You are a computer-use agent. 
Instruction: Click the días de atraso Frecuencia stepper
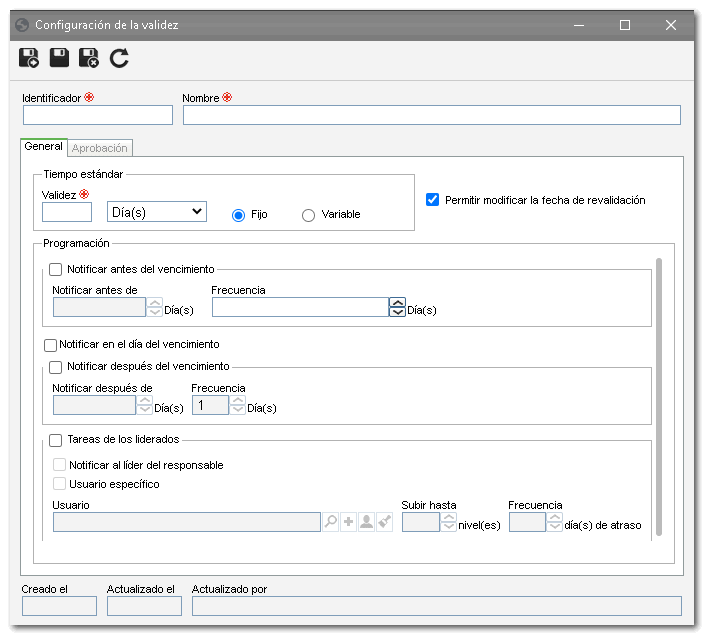pos(555,522)
